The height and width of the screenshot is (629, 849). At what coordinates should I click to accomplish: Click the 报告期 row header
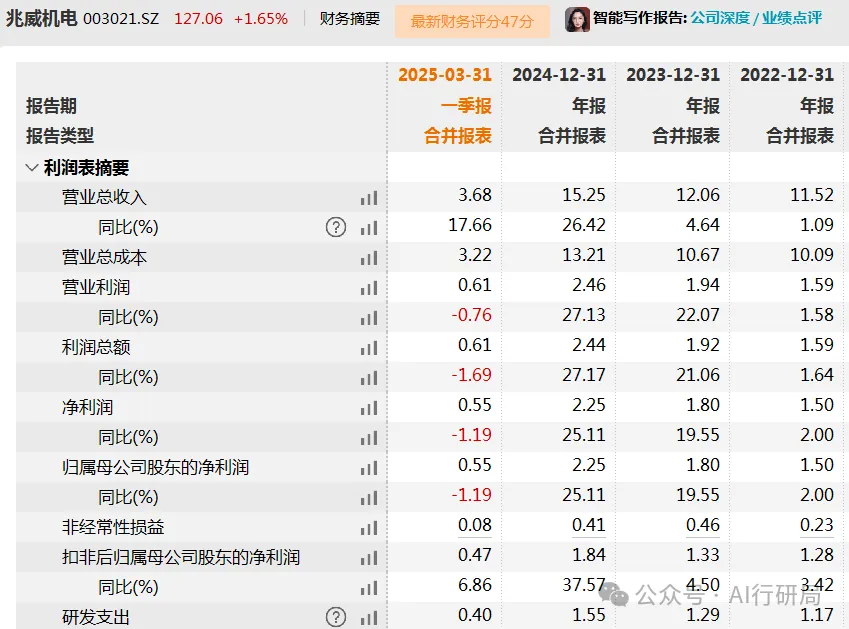(x=51, y=106)
